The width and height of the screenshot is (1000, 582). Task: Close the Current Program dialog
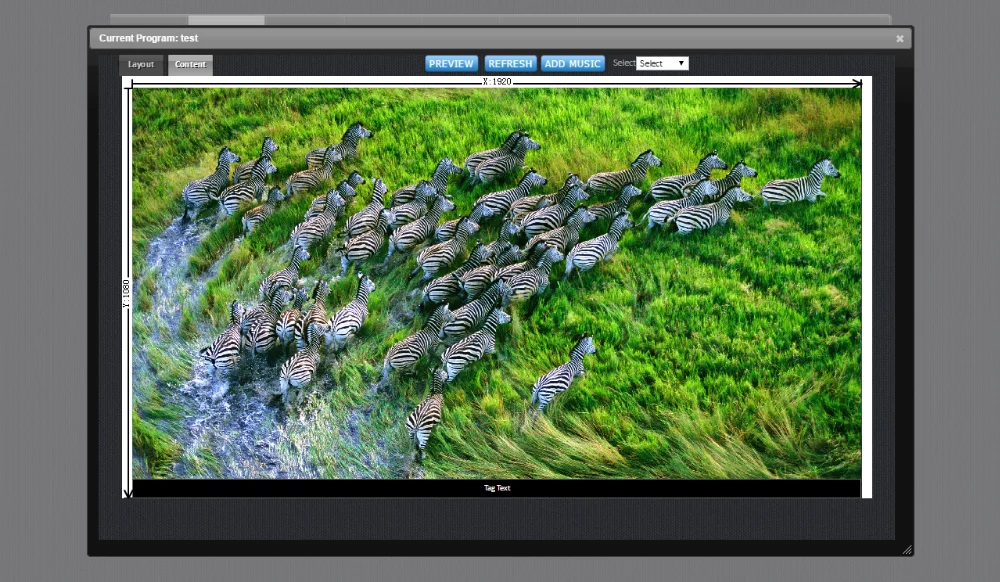(900, 39)
